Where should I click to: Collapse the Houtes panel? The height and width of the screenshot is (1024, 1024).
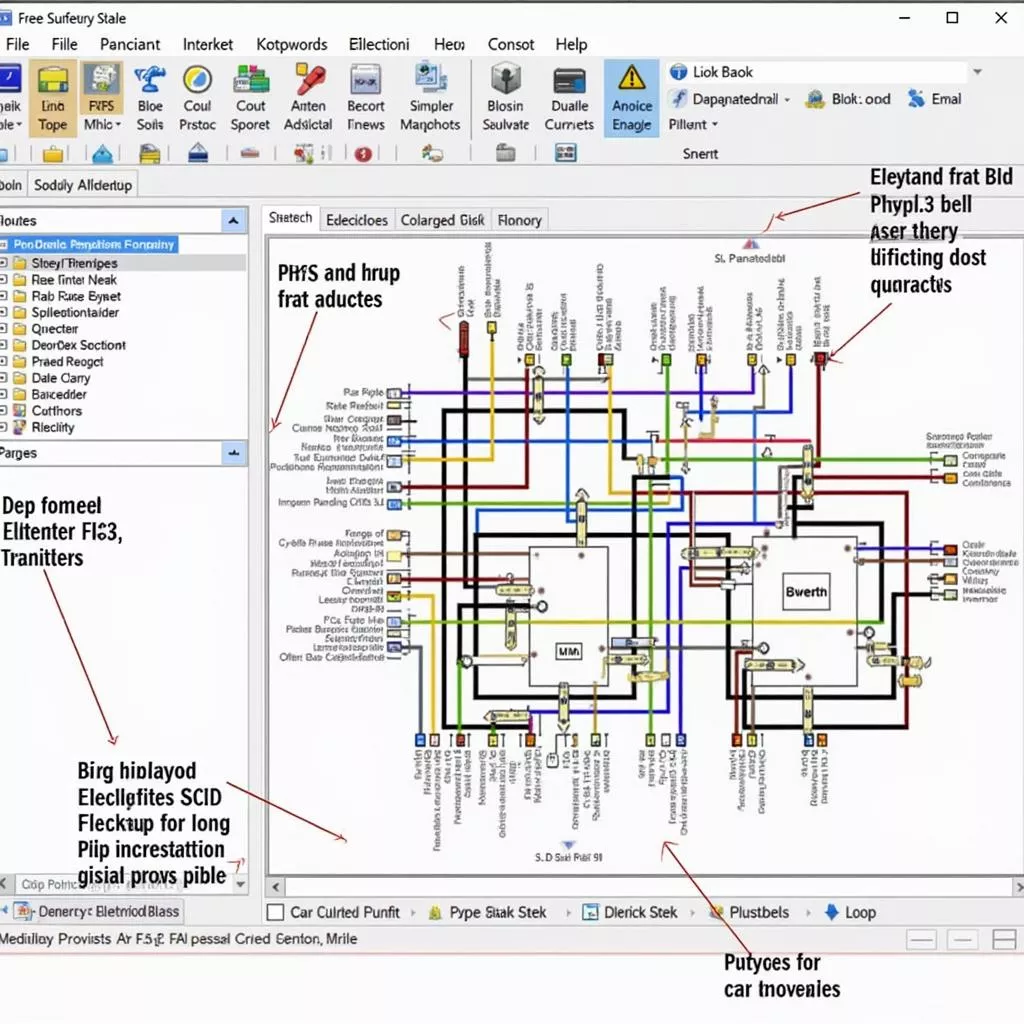coord(233,220)
